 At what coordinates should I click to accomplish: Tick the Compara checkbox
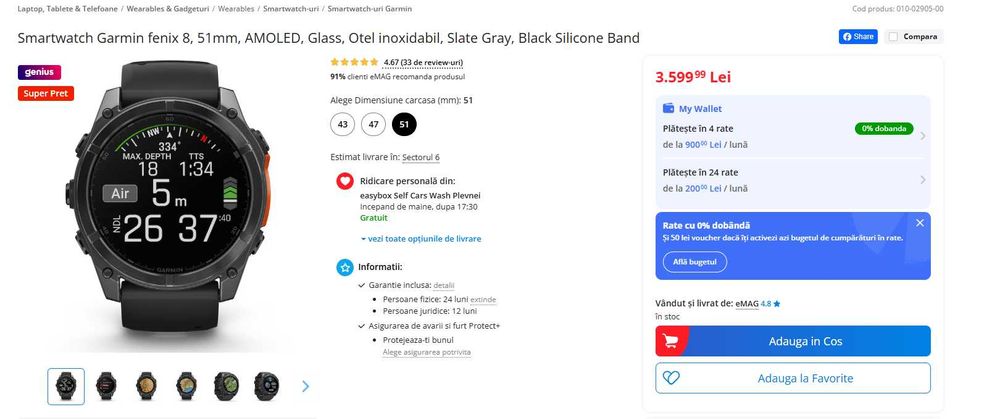point(894,37)
